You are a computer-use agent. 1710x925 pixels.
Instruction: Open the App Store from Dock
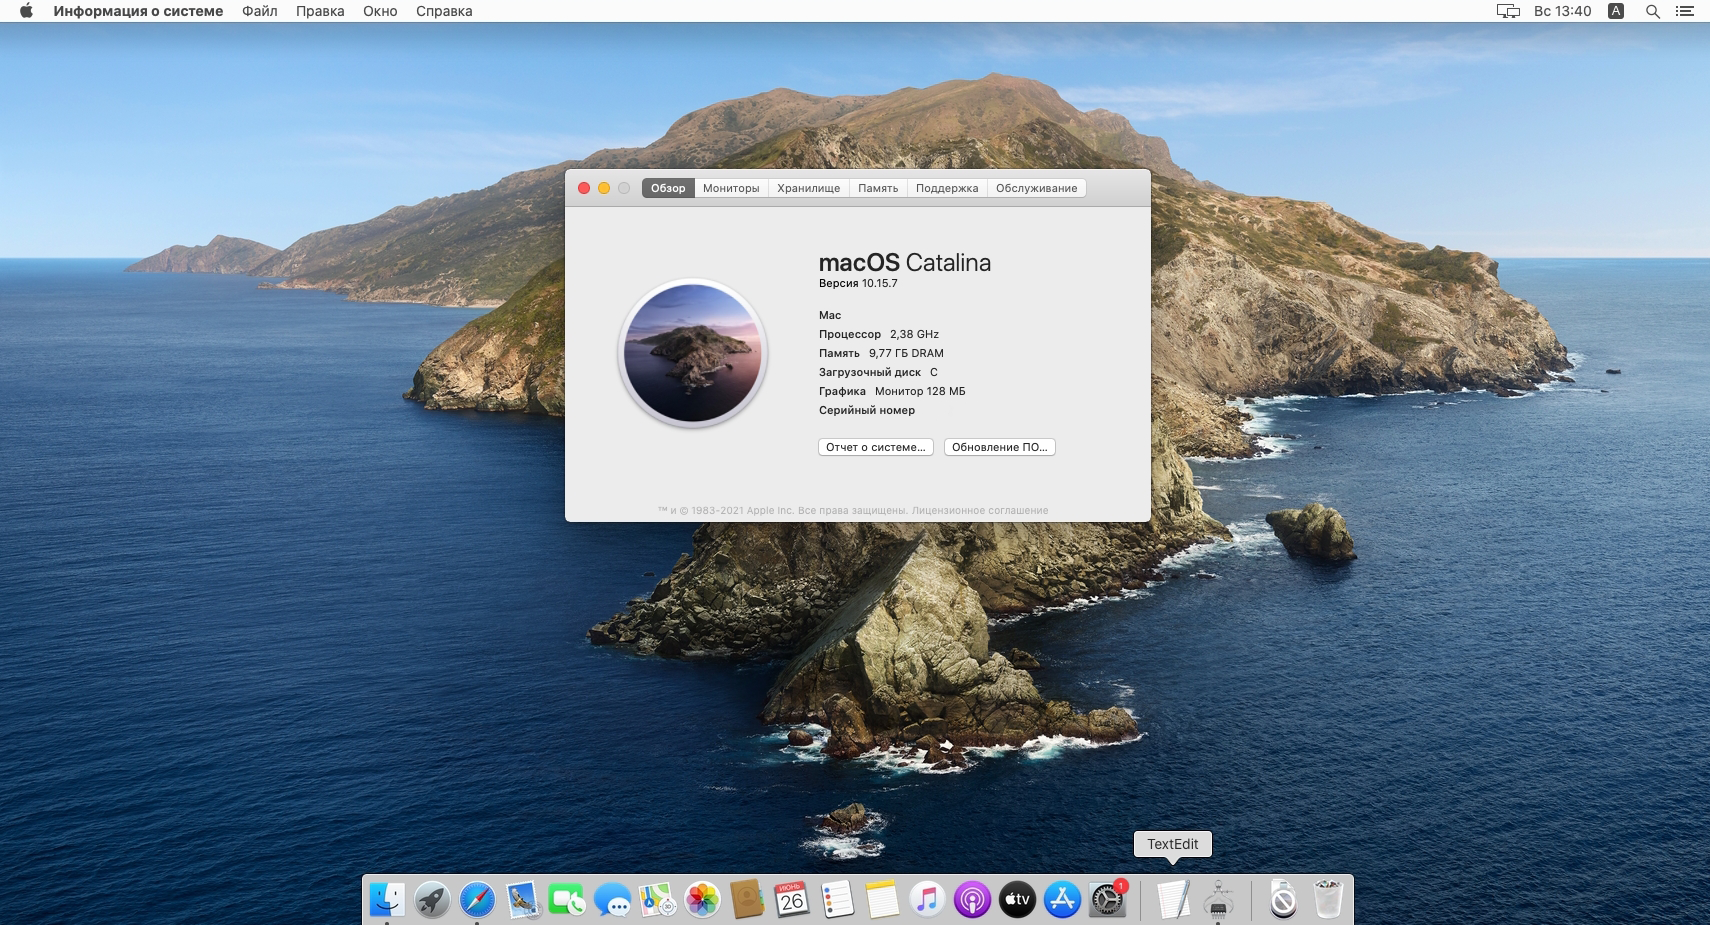pyautogui.click(x=1062, y=900)
